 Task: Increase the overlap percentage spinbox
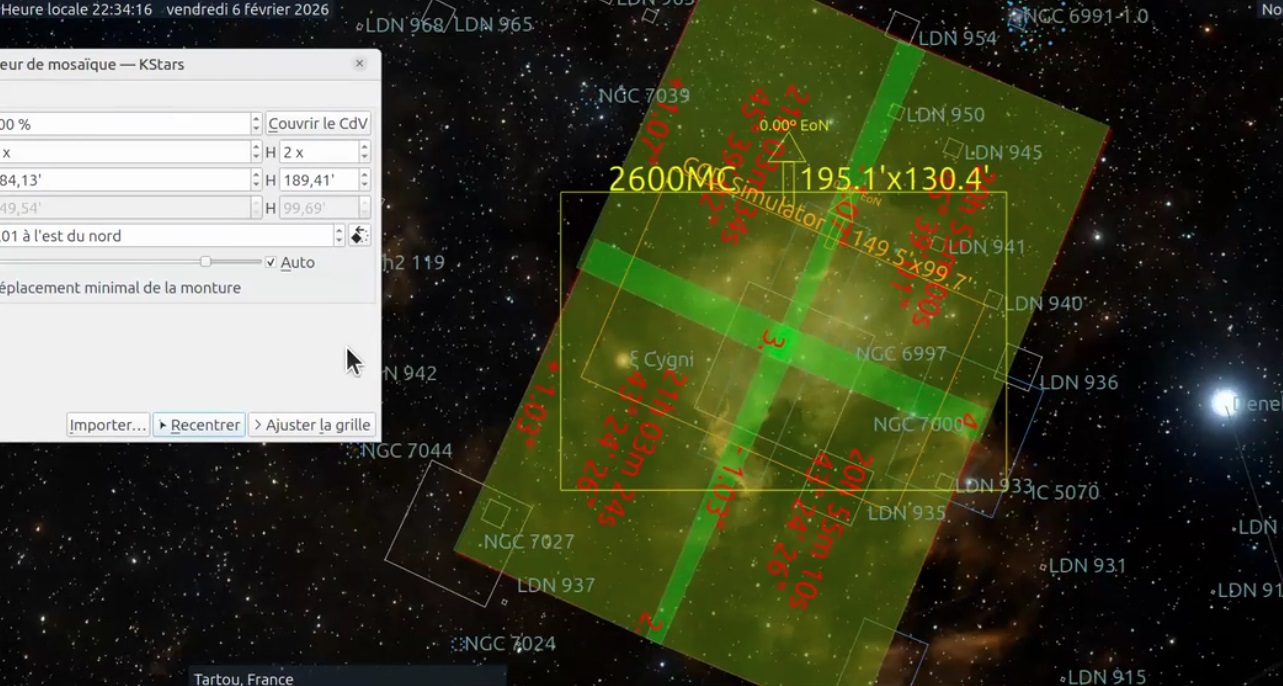pos(256,119)
